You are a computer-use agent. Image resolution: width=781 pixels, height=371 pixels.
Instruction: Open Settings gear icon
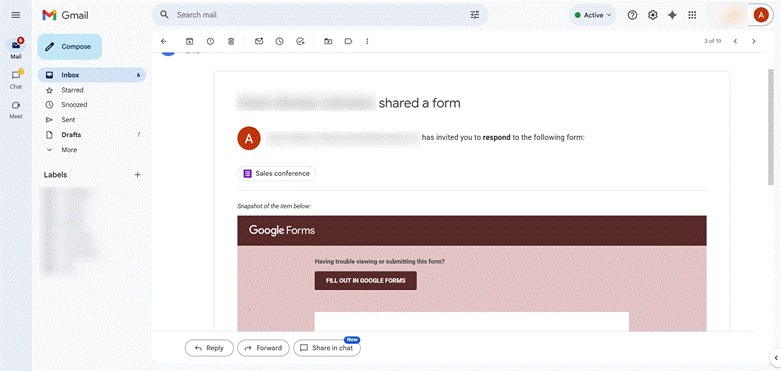click(x=652, y=15)
